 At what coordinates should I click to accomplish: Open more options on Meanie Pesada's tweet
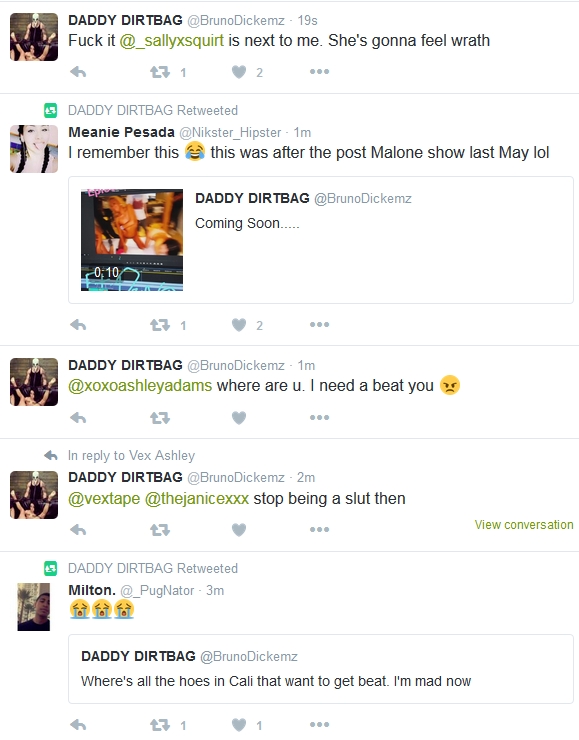[x=319, y=324]
